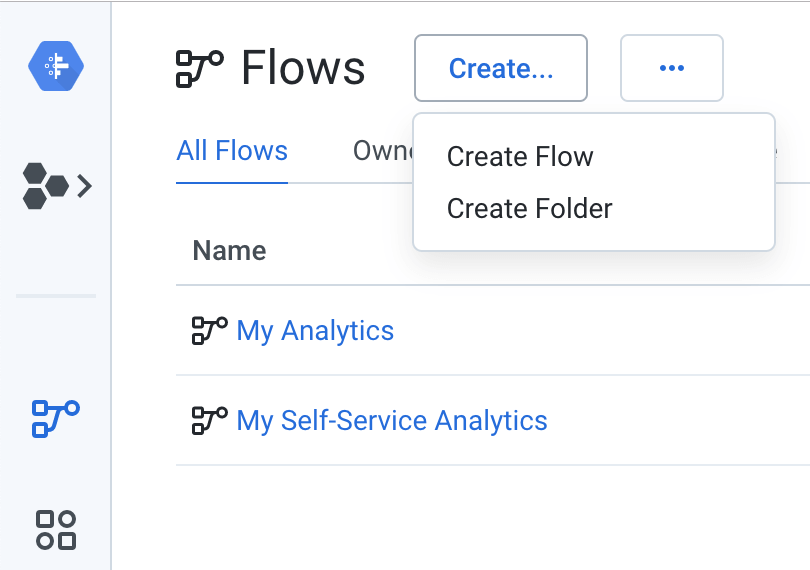Image resolution: width=810 pixels, height=570 pixels.
Task: Switch to the All Flows tab
Action: click(x=232, y=151)
